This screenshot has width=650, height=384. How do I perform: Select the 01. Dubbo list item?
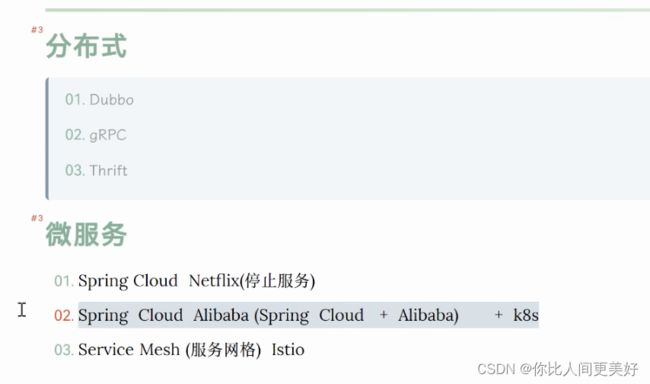coord(99,100)
